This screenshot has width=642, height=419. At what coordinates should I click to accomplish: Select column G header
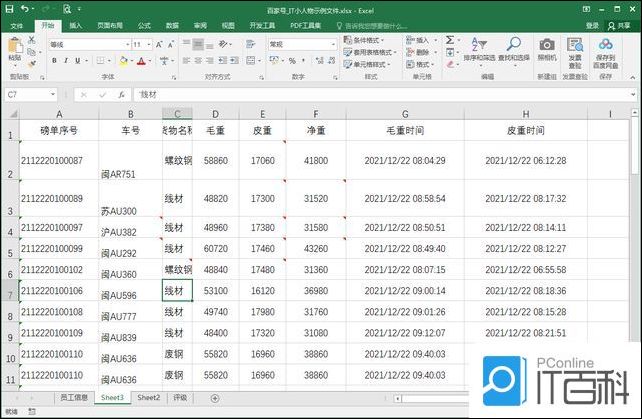click(405, 114)
